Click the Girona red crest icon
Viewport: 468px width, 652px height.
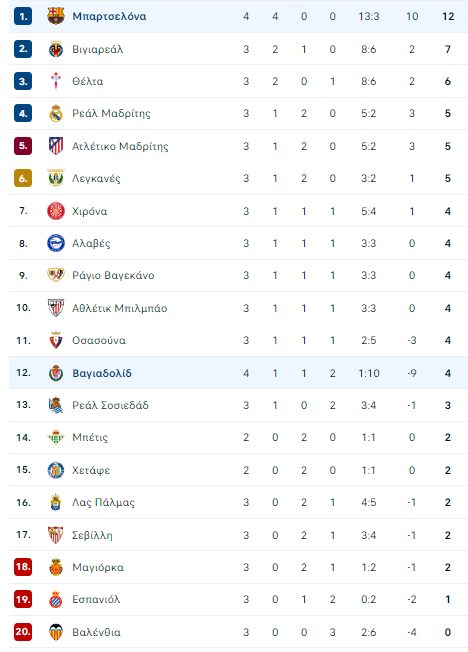tap(56, 211)
